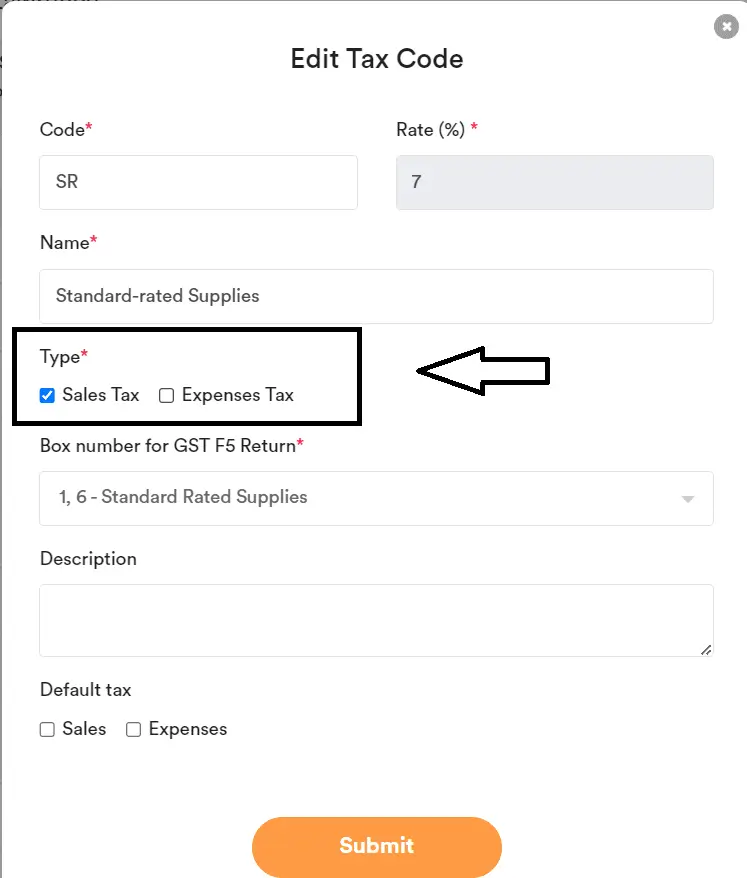
Task: Click the "Sales Tax" checkbox label text
Action: point(100,395)
